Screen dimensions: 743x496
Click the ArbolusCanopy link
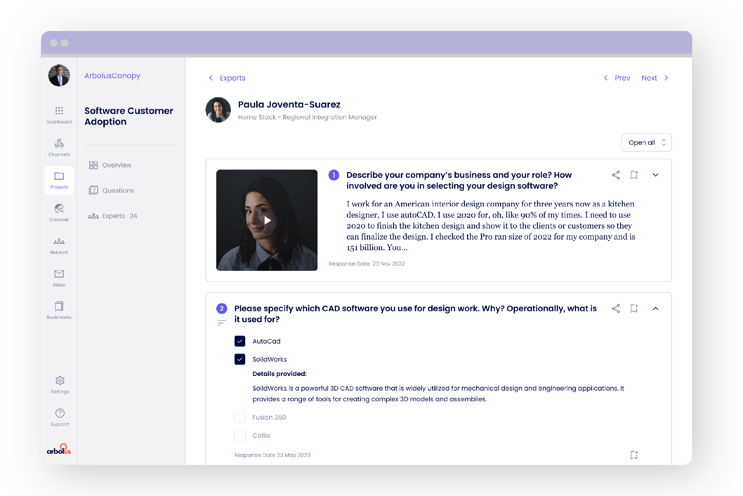pyautogui.click(x=112, y=76)
